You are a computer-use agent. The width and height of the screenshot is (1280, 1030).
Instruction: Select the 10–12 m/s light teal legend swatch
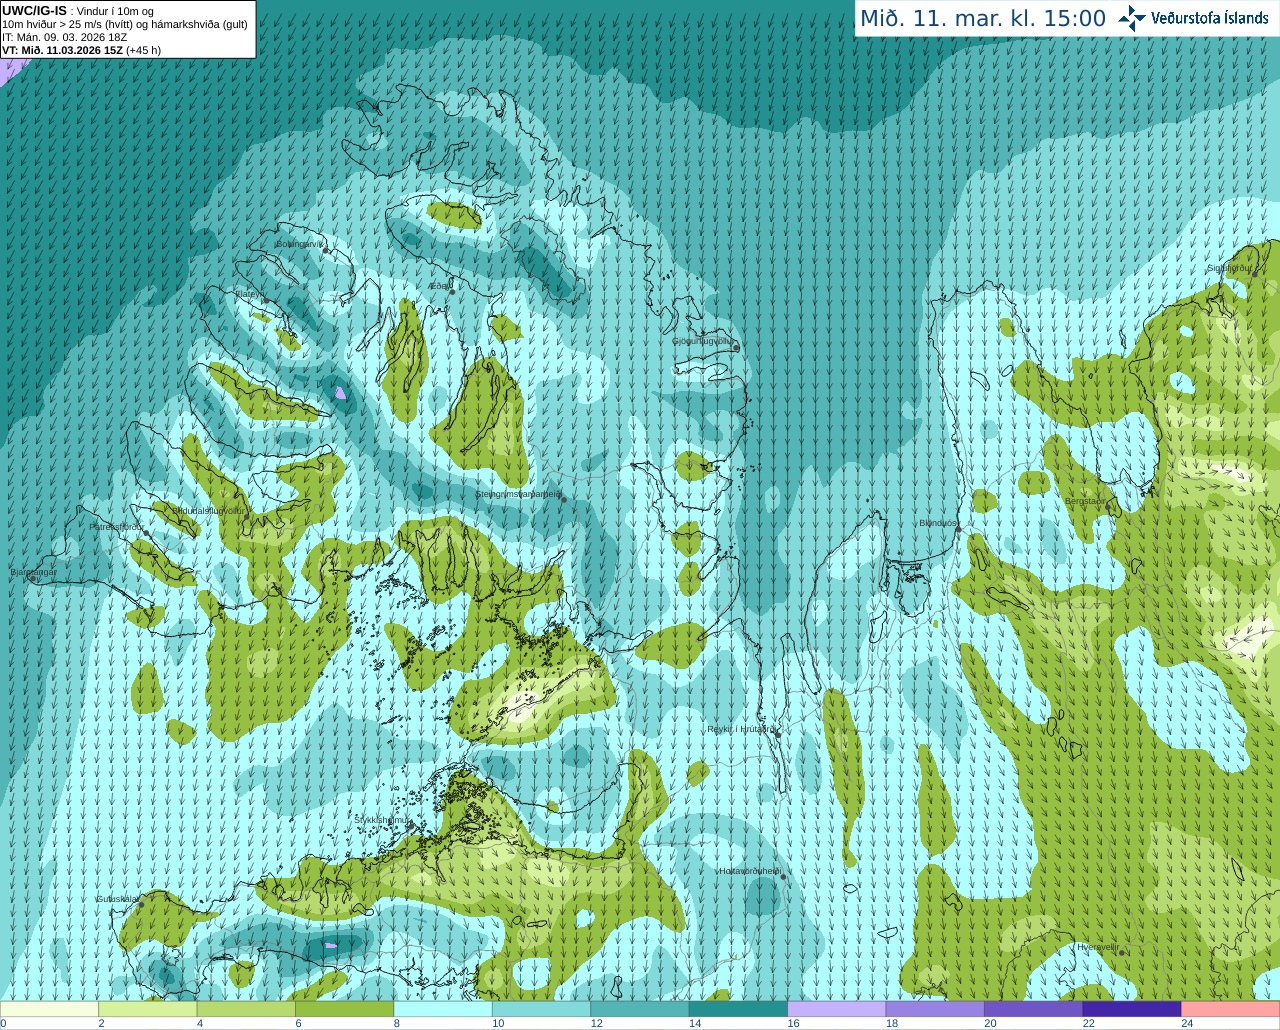coord(542,1009)
